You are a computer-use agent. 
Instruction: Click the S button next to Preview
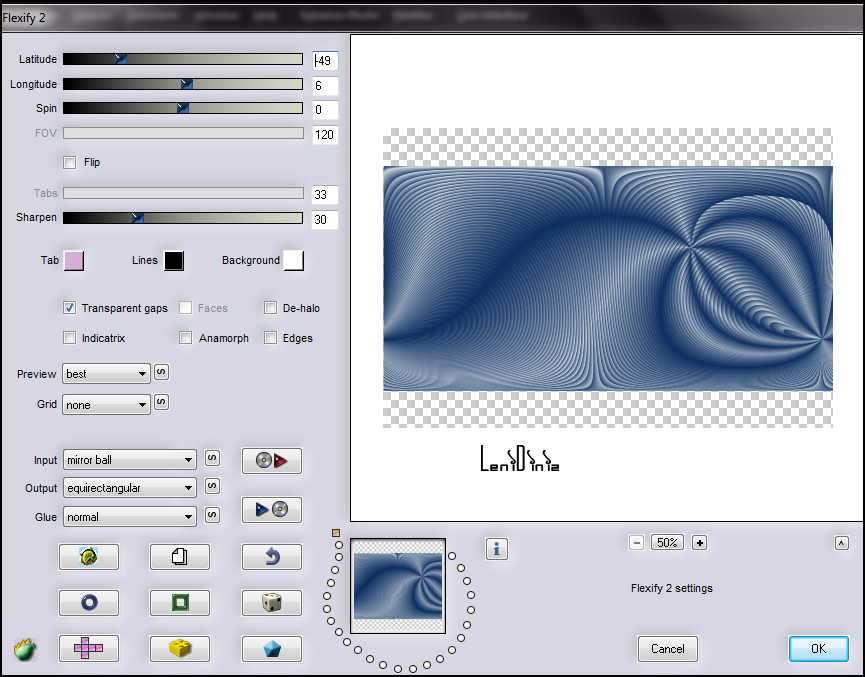click(x=161, y=372)
